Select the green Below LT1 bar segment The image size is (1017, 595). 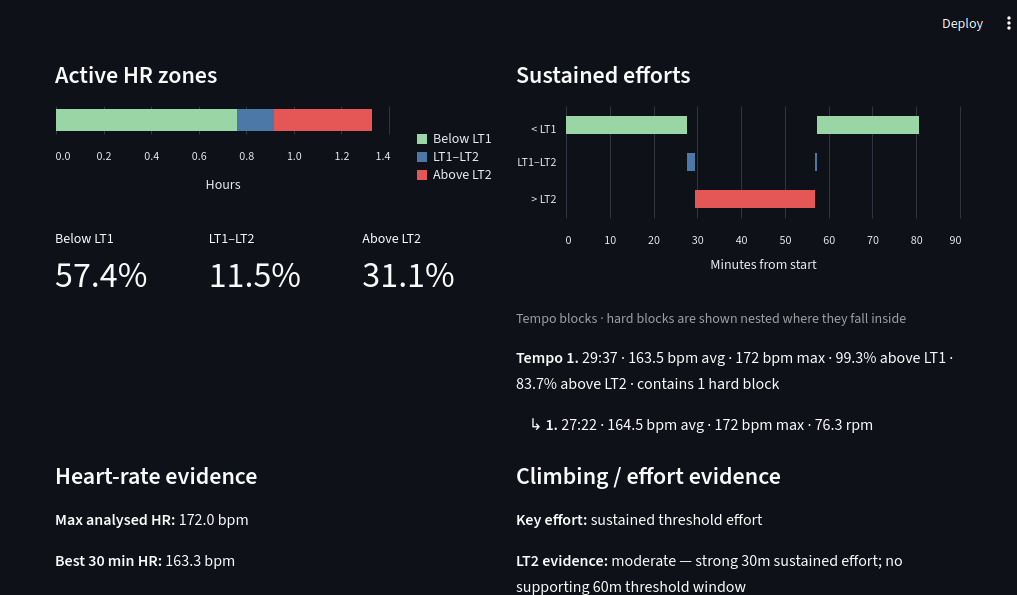click(147, 120)
